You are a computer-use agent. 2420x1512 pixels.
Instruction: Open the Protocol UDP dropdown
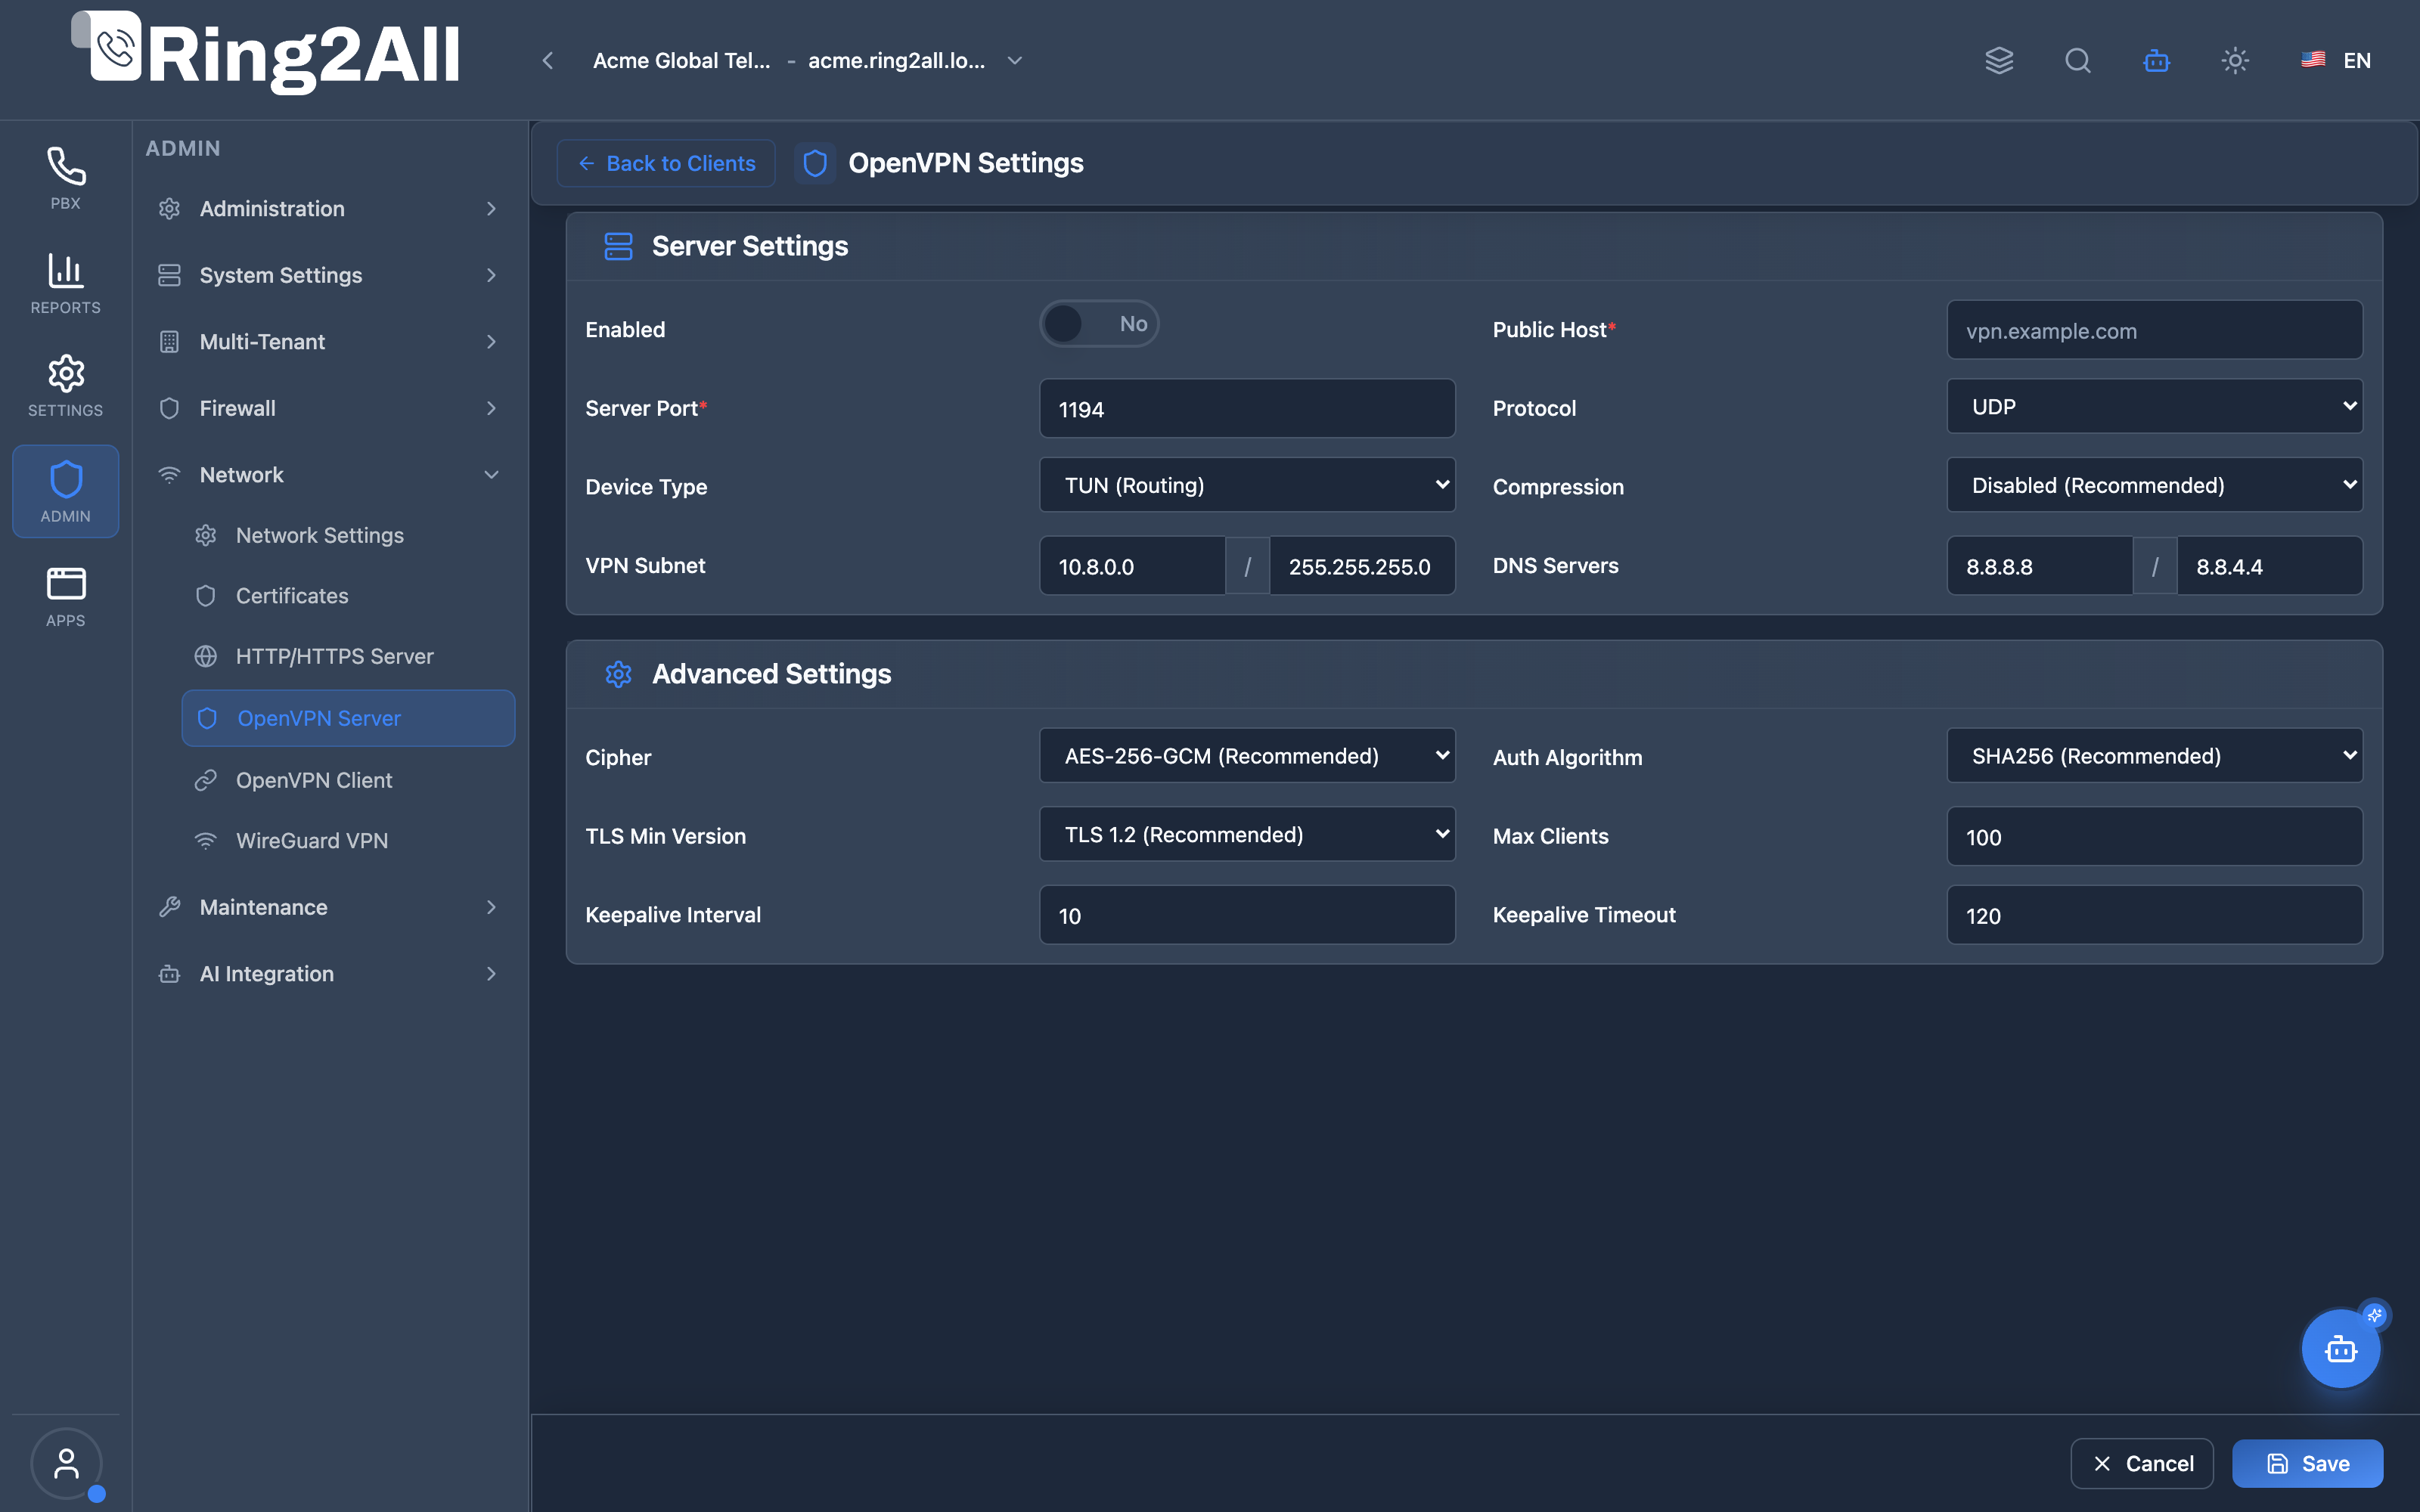tap(2155, 406)
